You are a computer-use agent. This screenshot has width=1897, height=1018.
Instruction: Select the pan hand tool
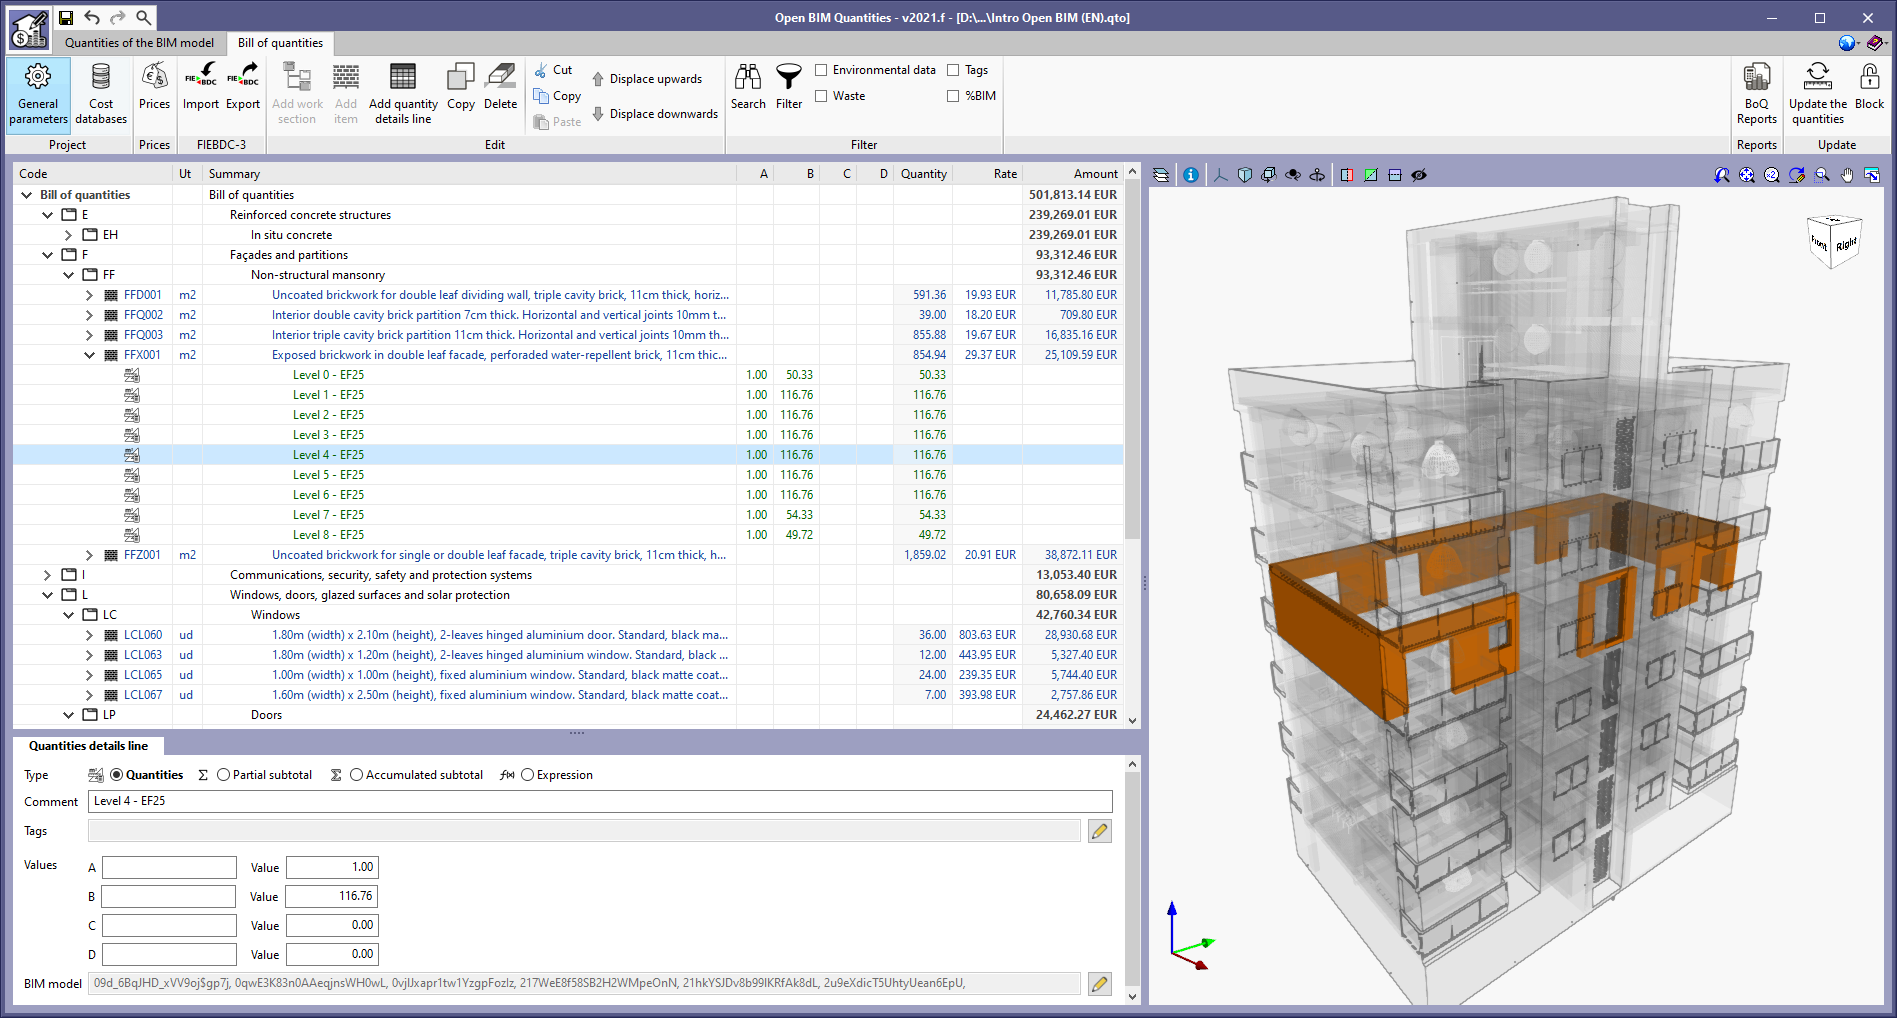1847,175
